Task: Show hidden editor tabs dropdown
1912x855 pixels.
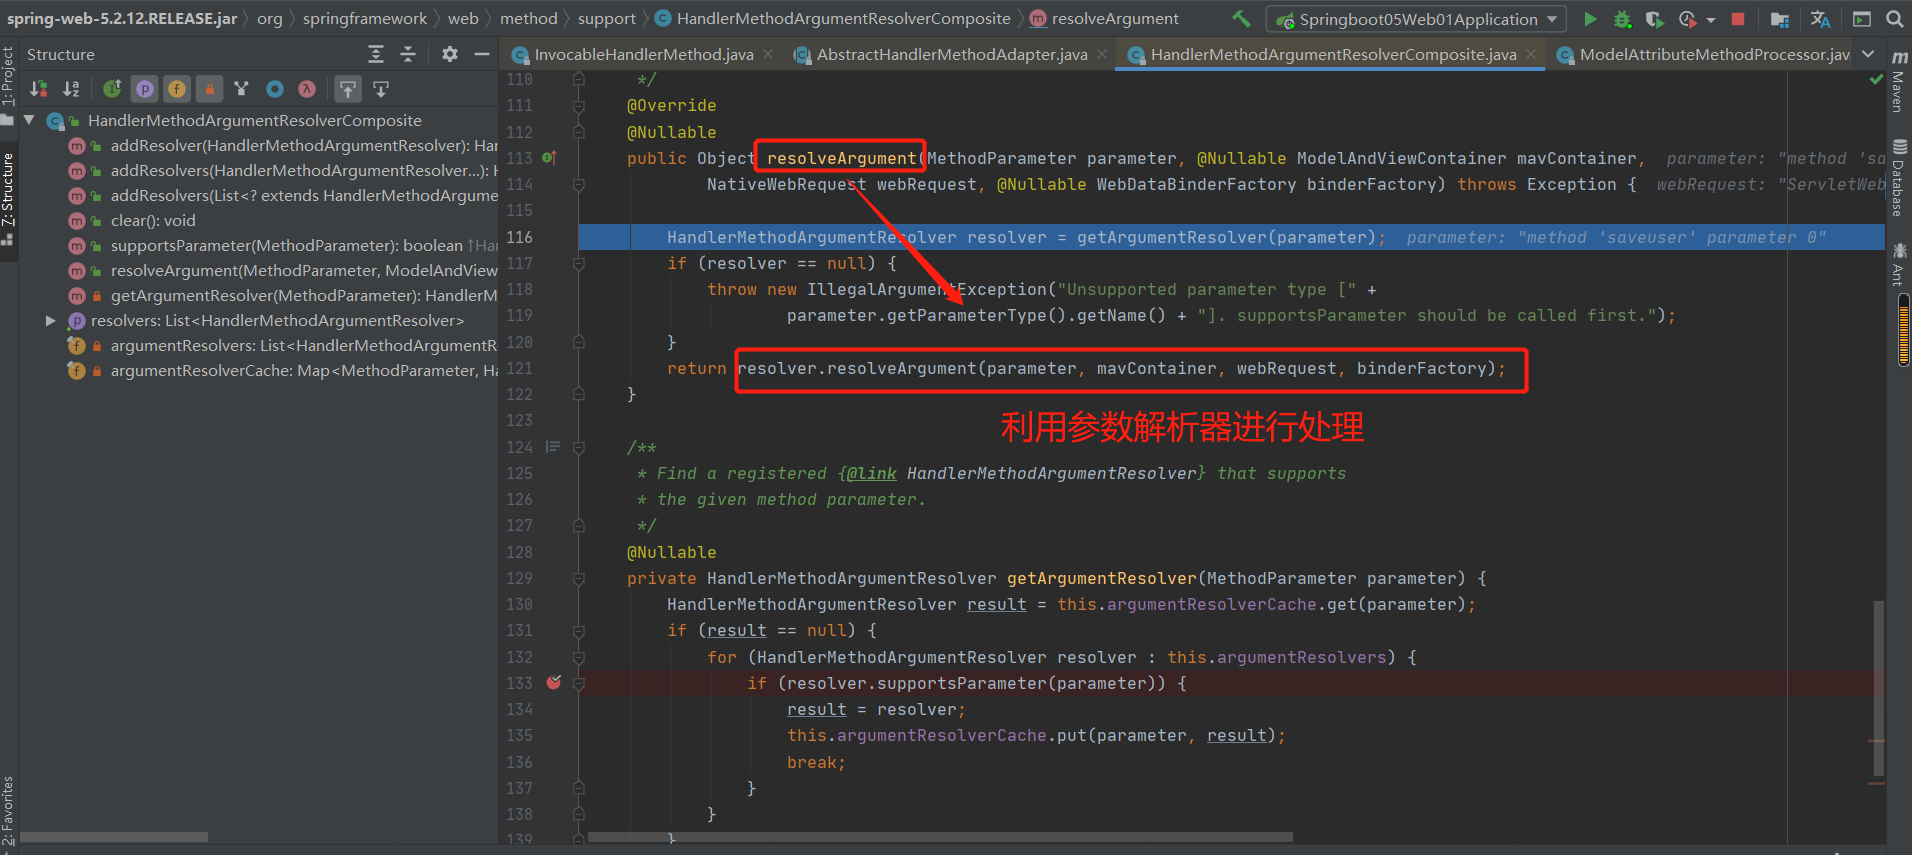Action: 1868,54
